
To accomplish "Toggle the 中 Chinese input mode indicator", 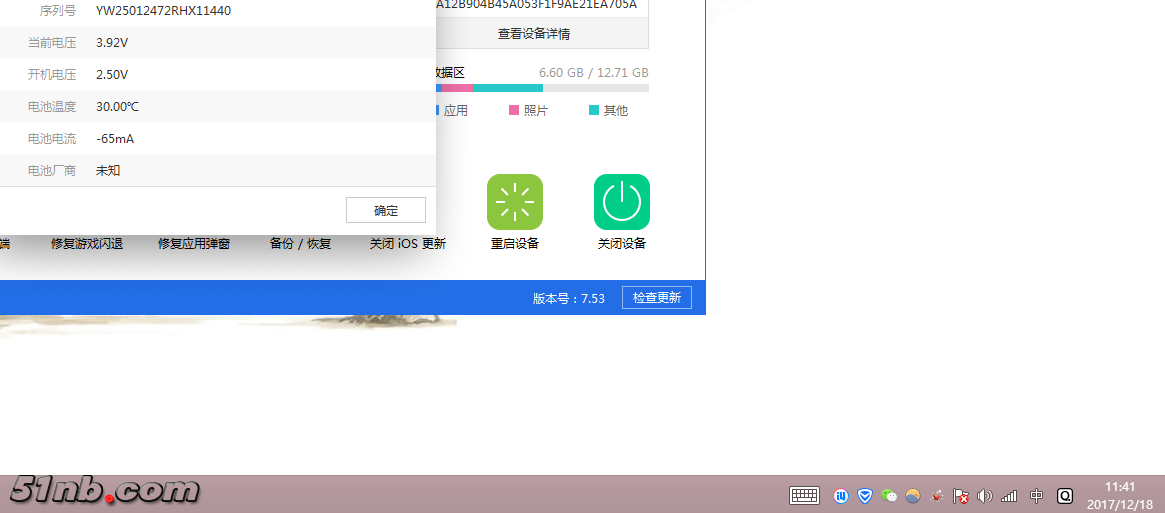I will 1036,495.
